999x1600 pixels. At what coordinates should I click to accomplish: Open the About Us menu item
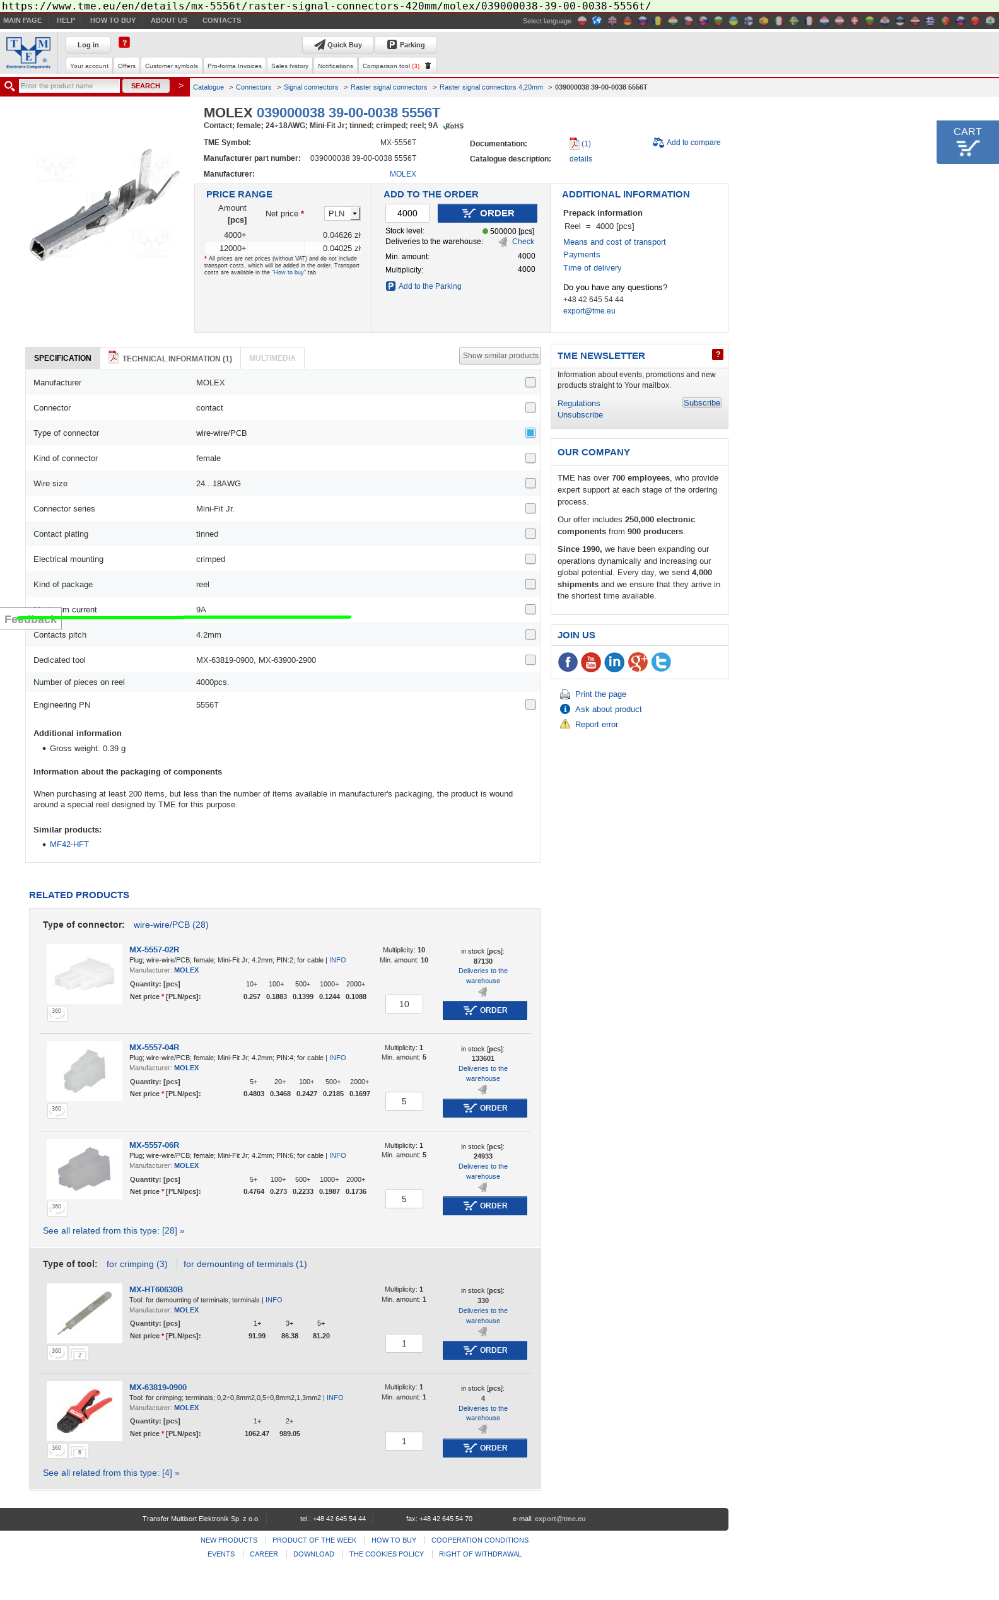pos(169,20)
